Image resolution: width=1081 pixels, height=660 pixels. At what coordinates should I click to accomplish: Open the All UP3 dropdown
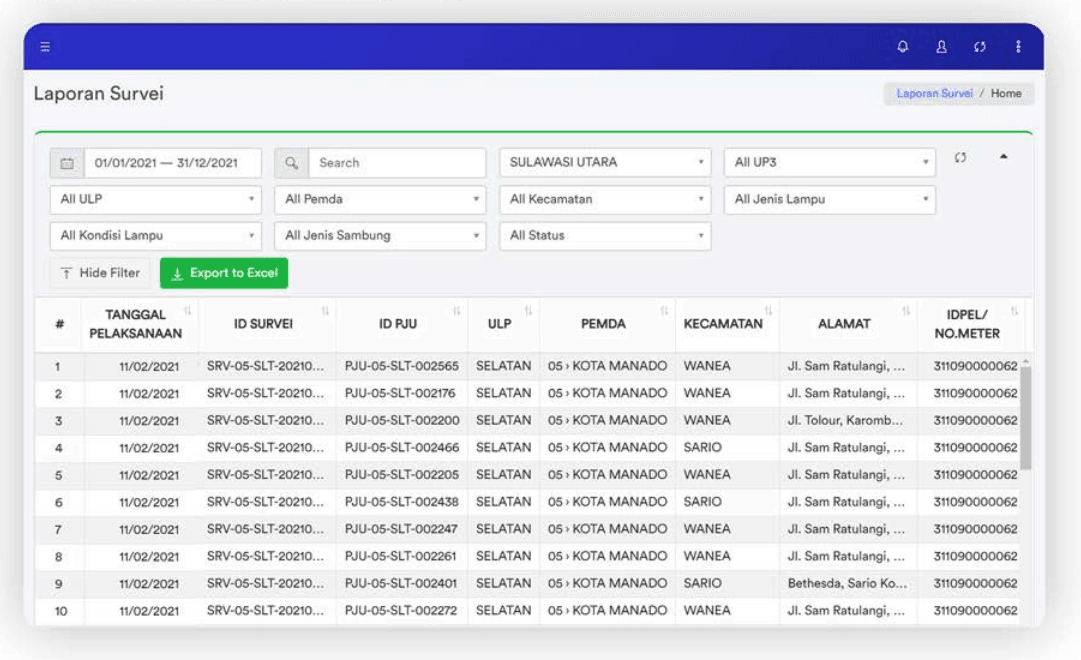[x=829, y=162]
